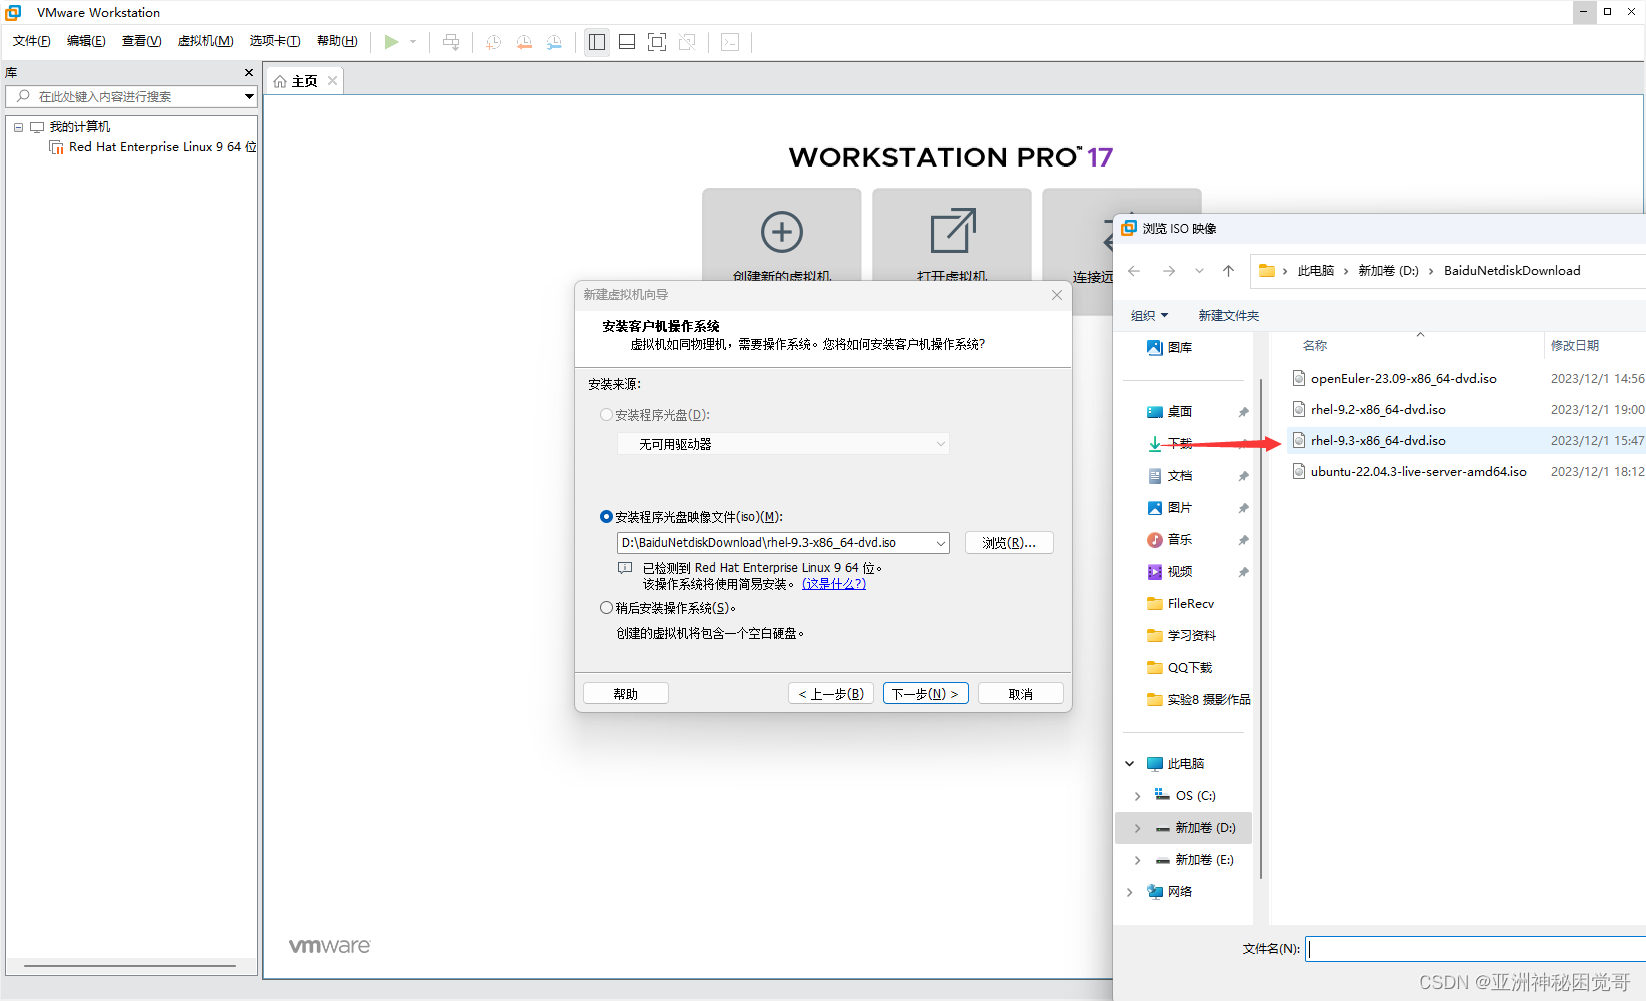Click the take snapshot toolbar icon
Viewport: 1646px width, 1001px height.
(493, 42)
